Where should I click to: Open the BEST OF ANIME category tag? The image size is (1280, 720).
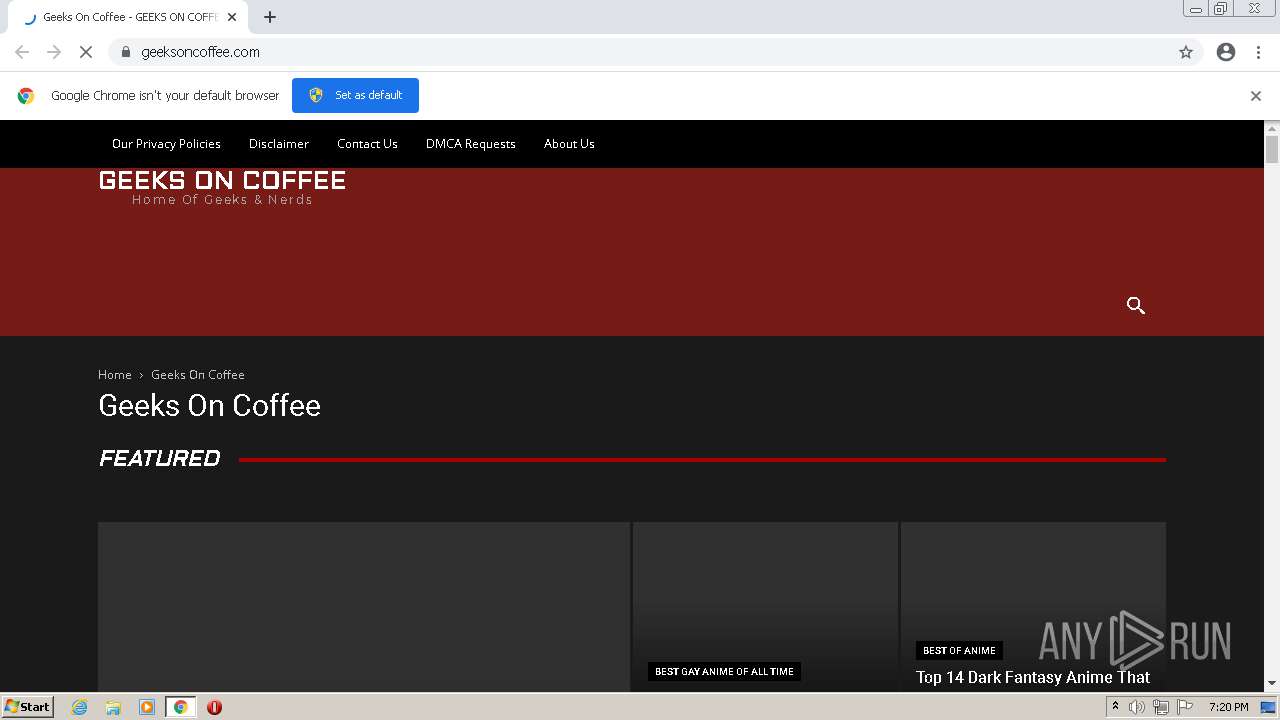click(x=959, y=650)
